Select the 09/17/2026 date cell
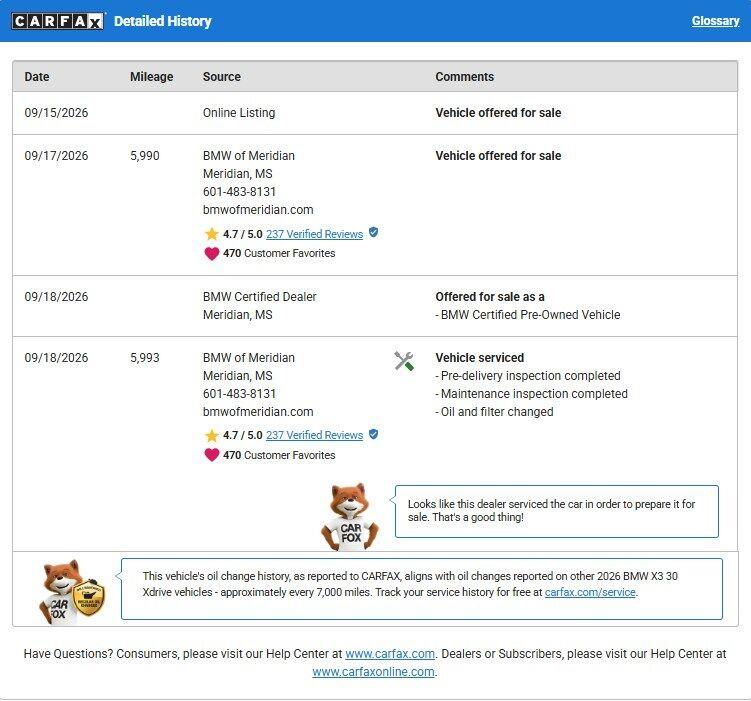 pyautogui.click(x=56, y=156)
